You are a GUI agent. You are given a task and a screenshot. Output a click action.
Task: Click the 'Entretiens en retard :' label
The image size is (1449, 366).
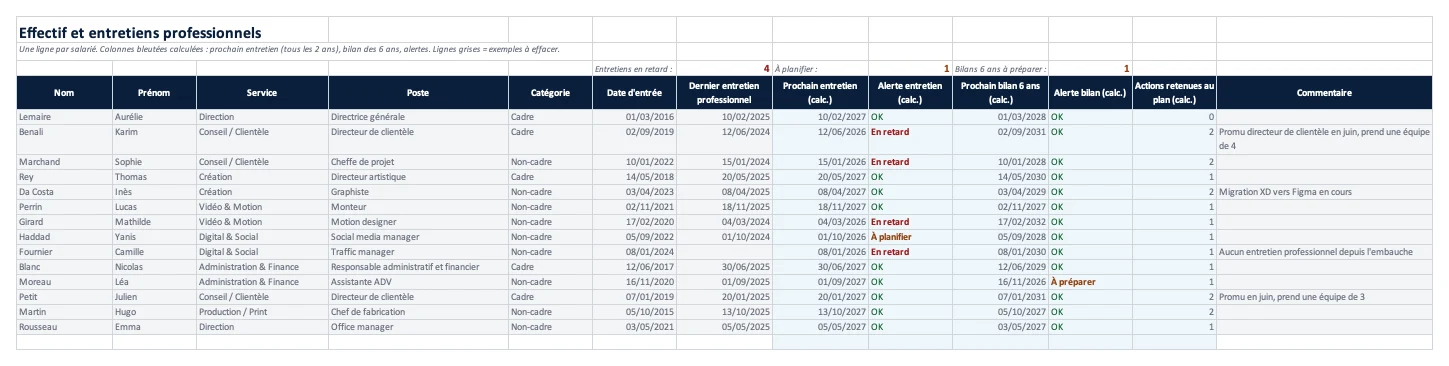[634, 69]
